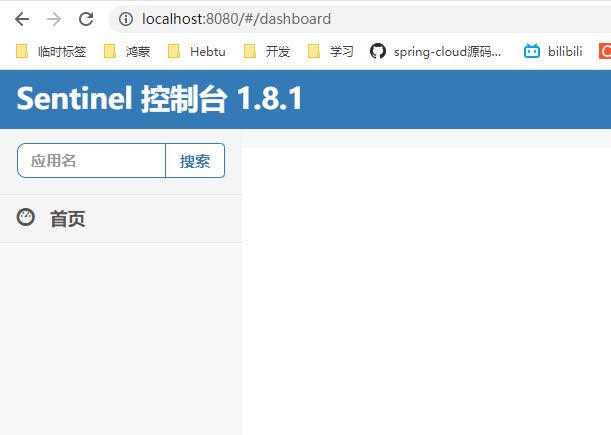Click the browser forward arrow

(x=54, y=19)
